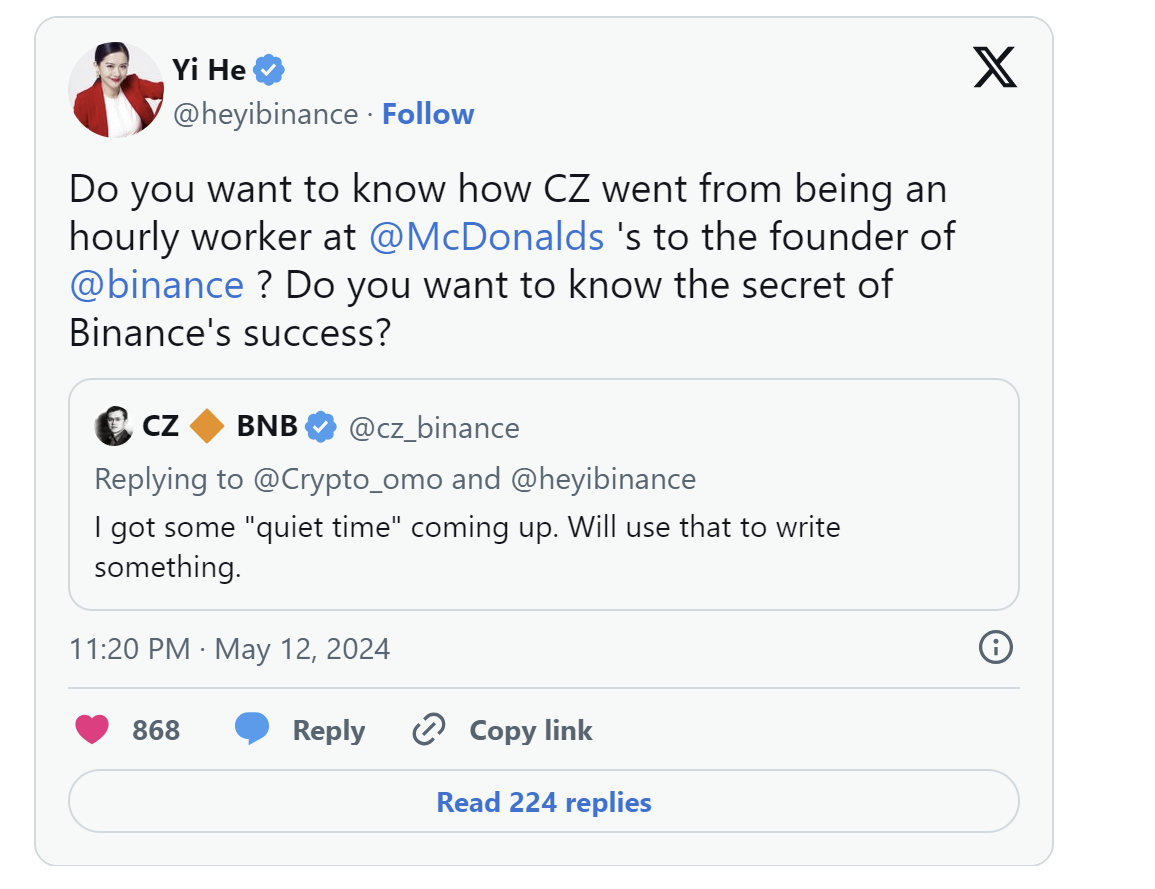Click the @cz_binance handle in quoted tweet
Screen dimensions: 1155x889
point(434,428)
